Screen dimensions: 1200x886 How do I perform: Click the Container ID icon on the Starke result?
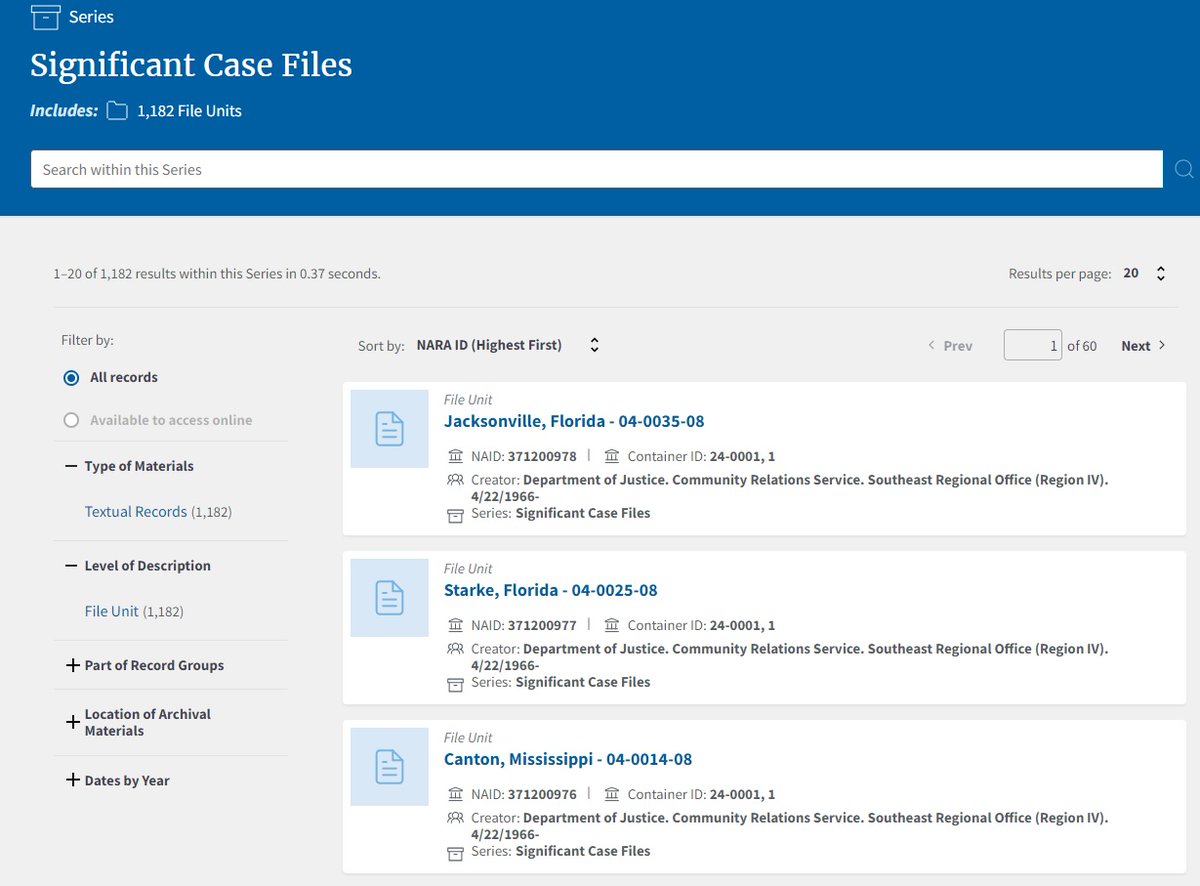(613, 624)
